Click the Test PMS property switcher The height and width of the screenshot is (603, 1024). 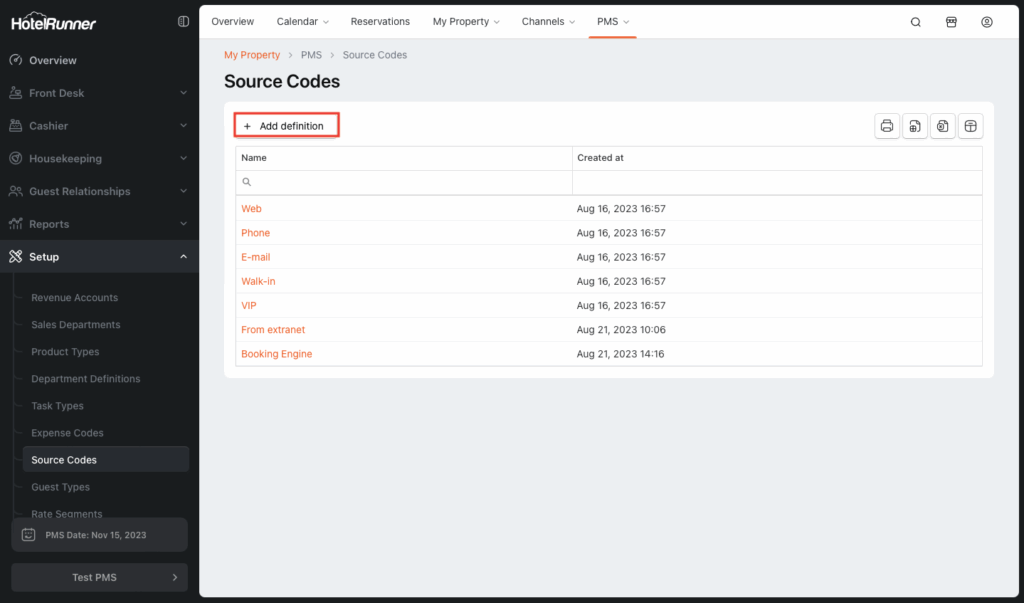coord(99,577)
